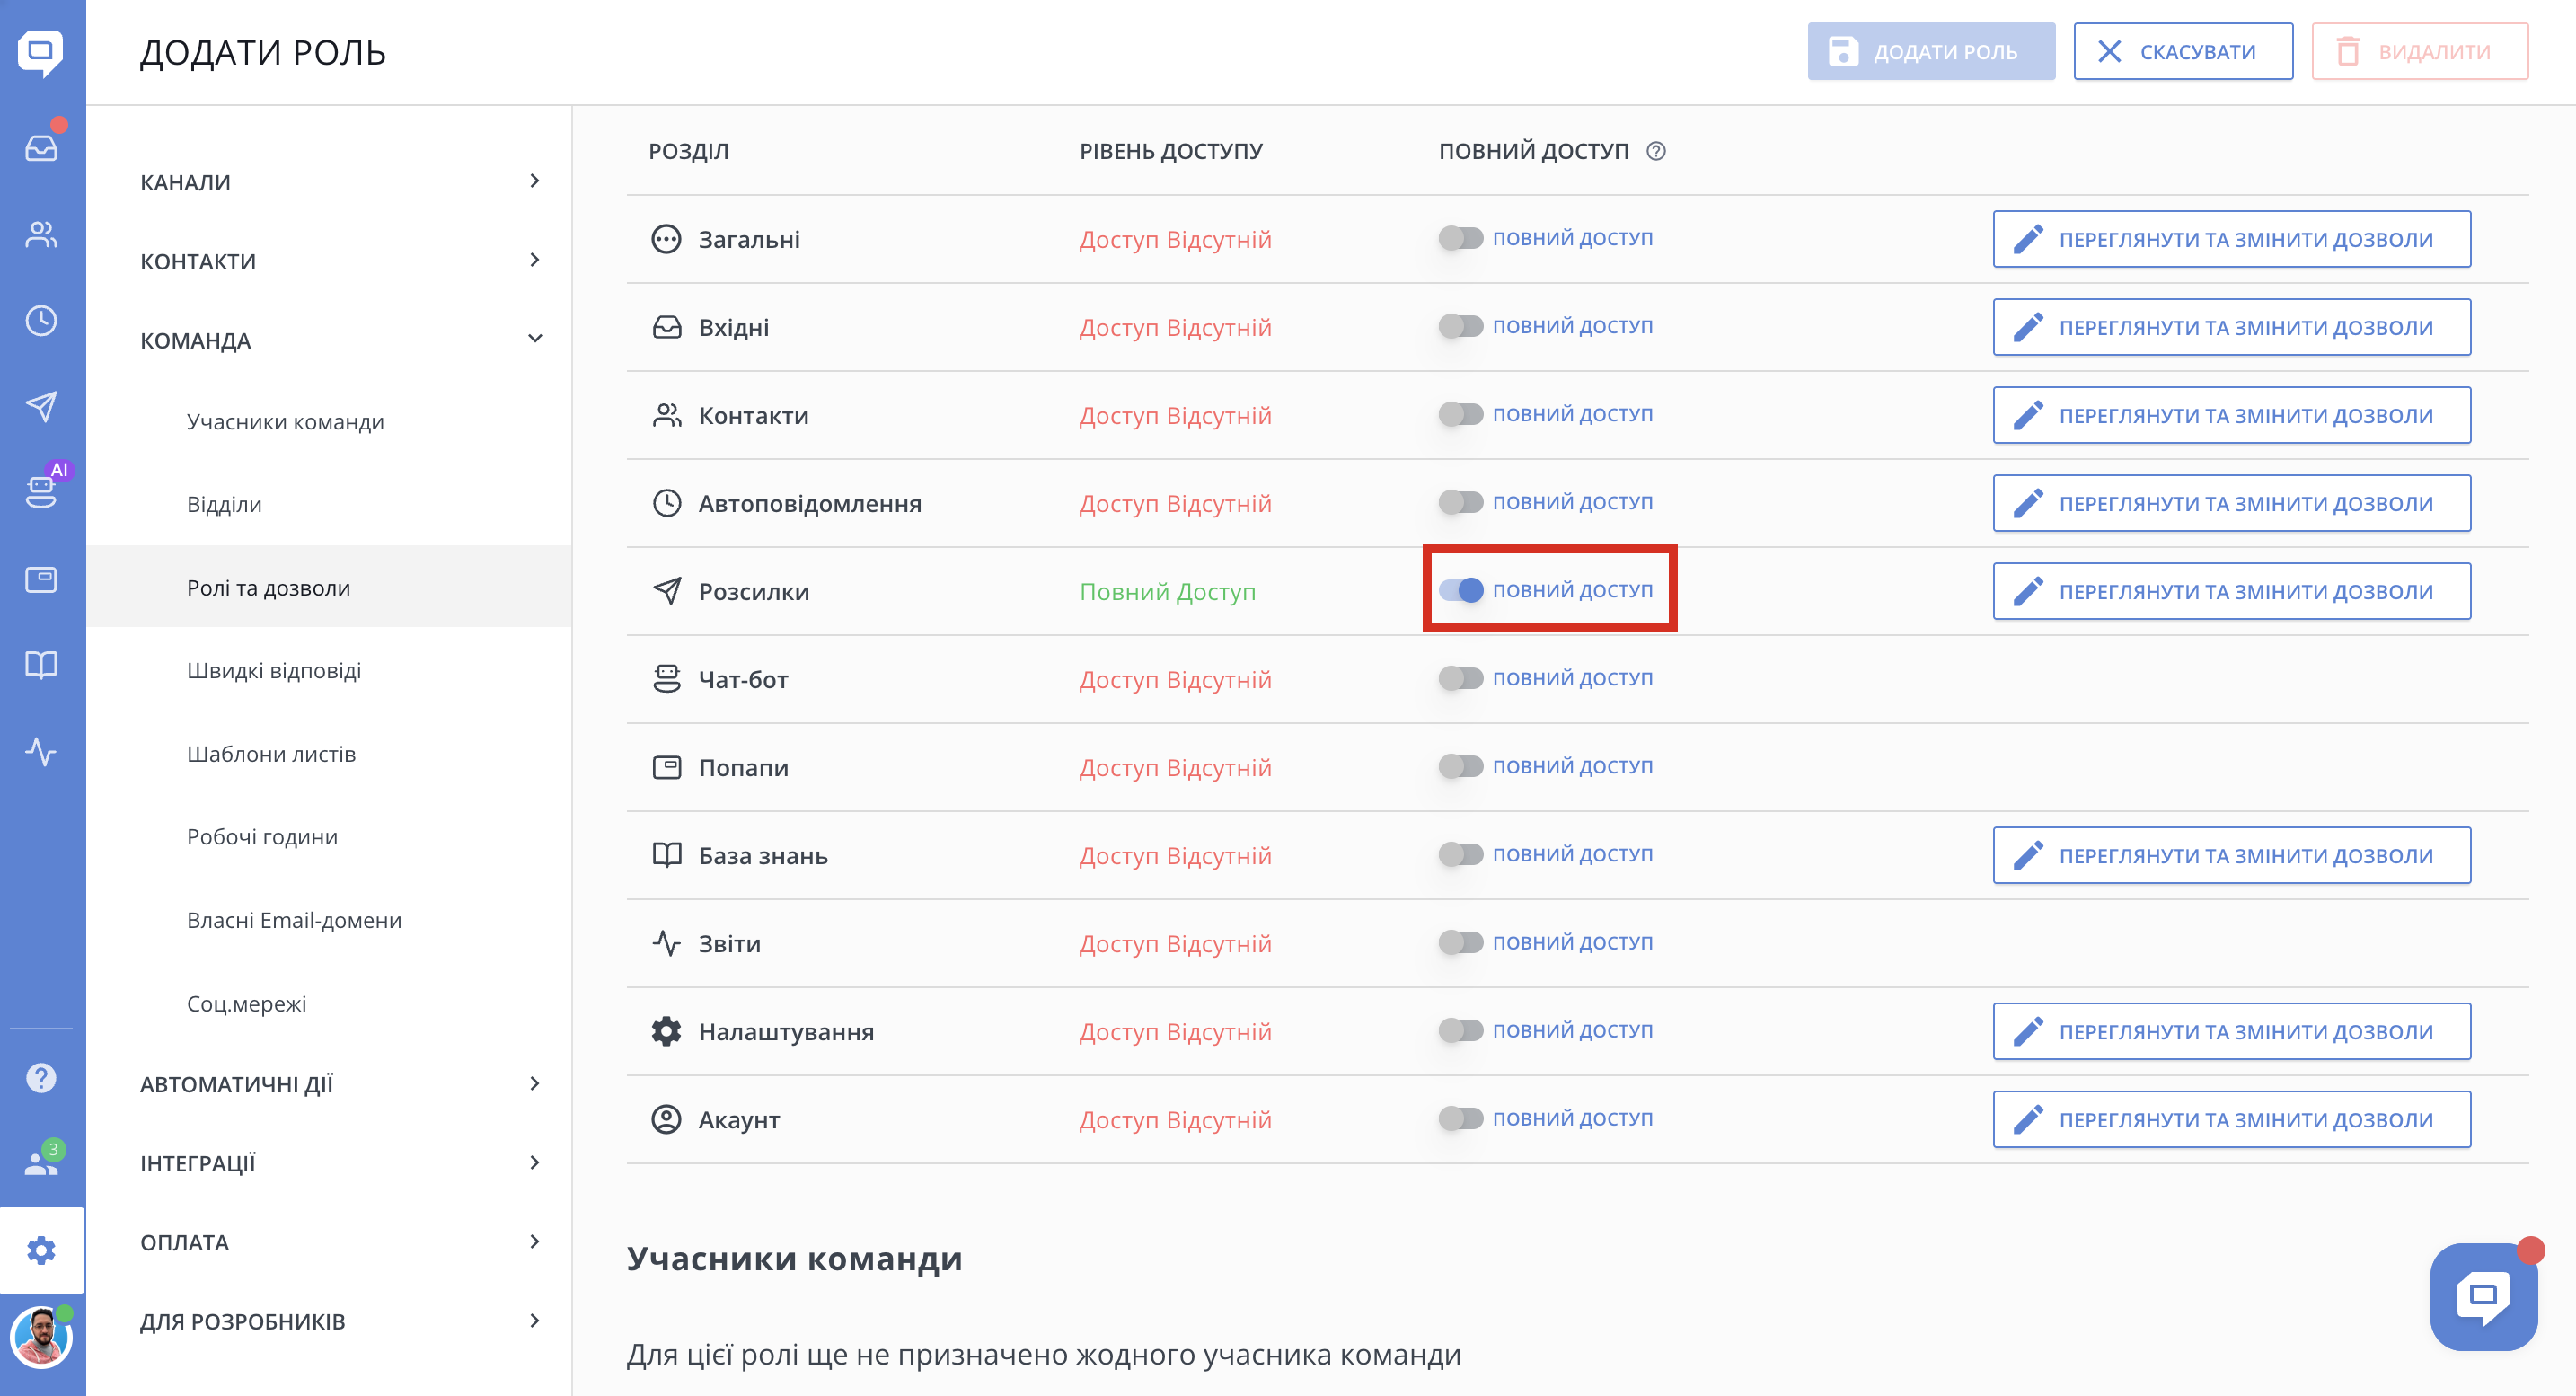Enable full access toggle for Чат-бот
Viewport: 2576px width, 1396px height.
(1461, 678)
